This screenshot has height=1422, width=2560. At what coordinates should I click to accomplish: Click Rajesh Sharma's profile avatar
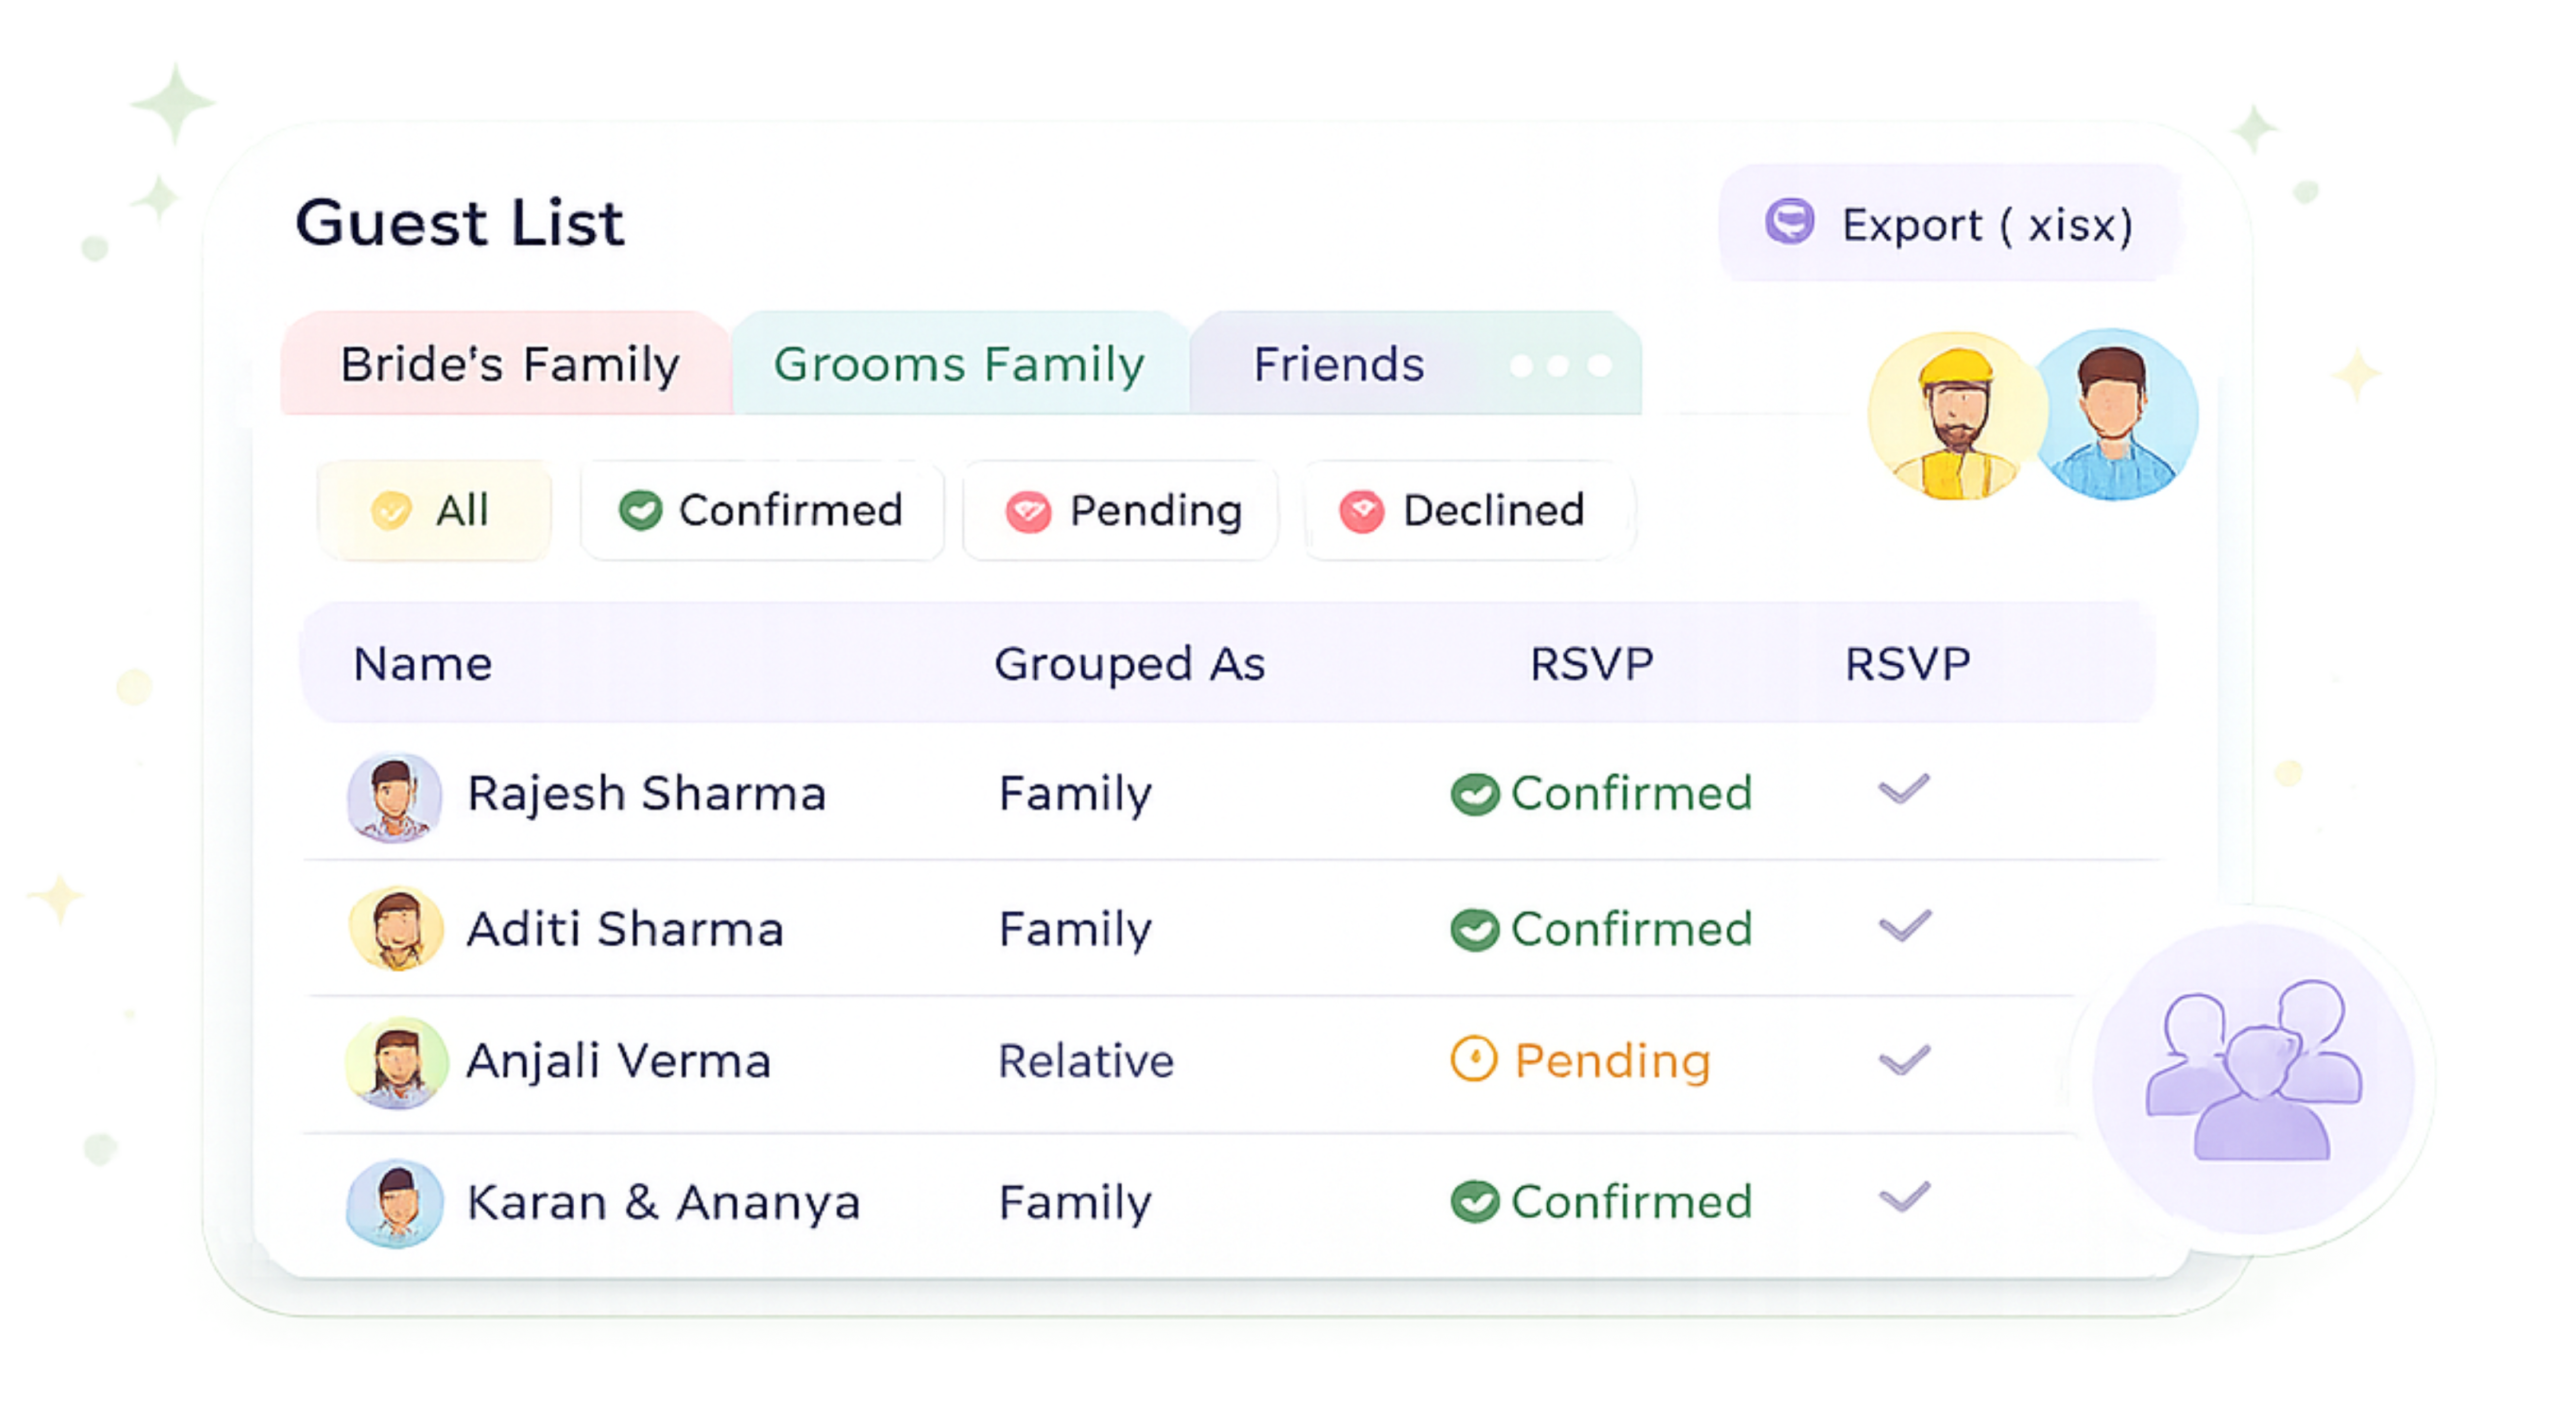(x=395, y=797)
